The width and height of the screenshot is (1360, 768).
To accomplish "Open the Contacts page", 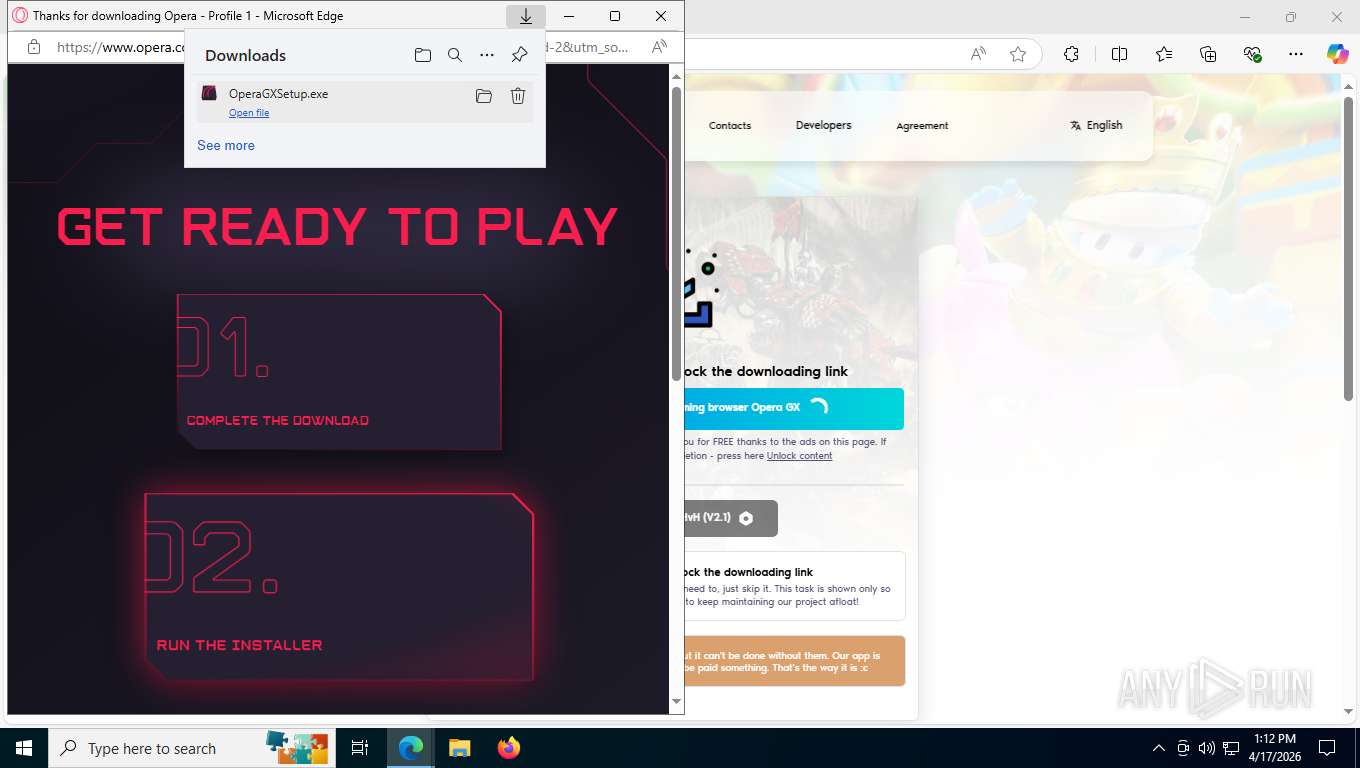I will [x=730, y=125].
